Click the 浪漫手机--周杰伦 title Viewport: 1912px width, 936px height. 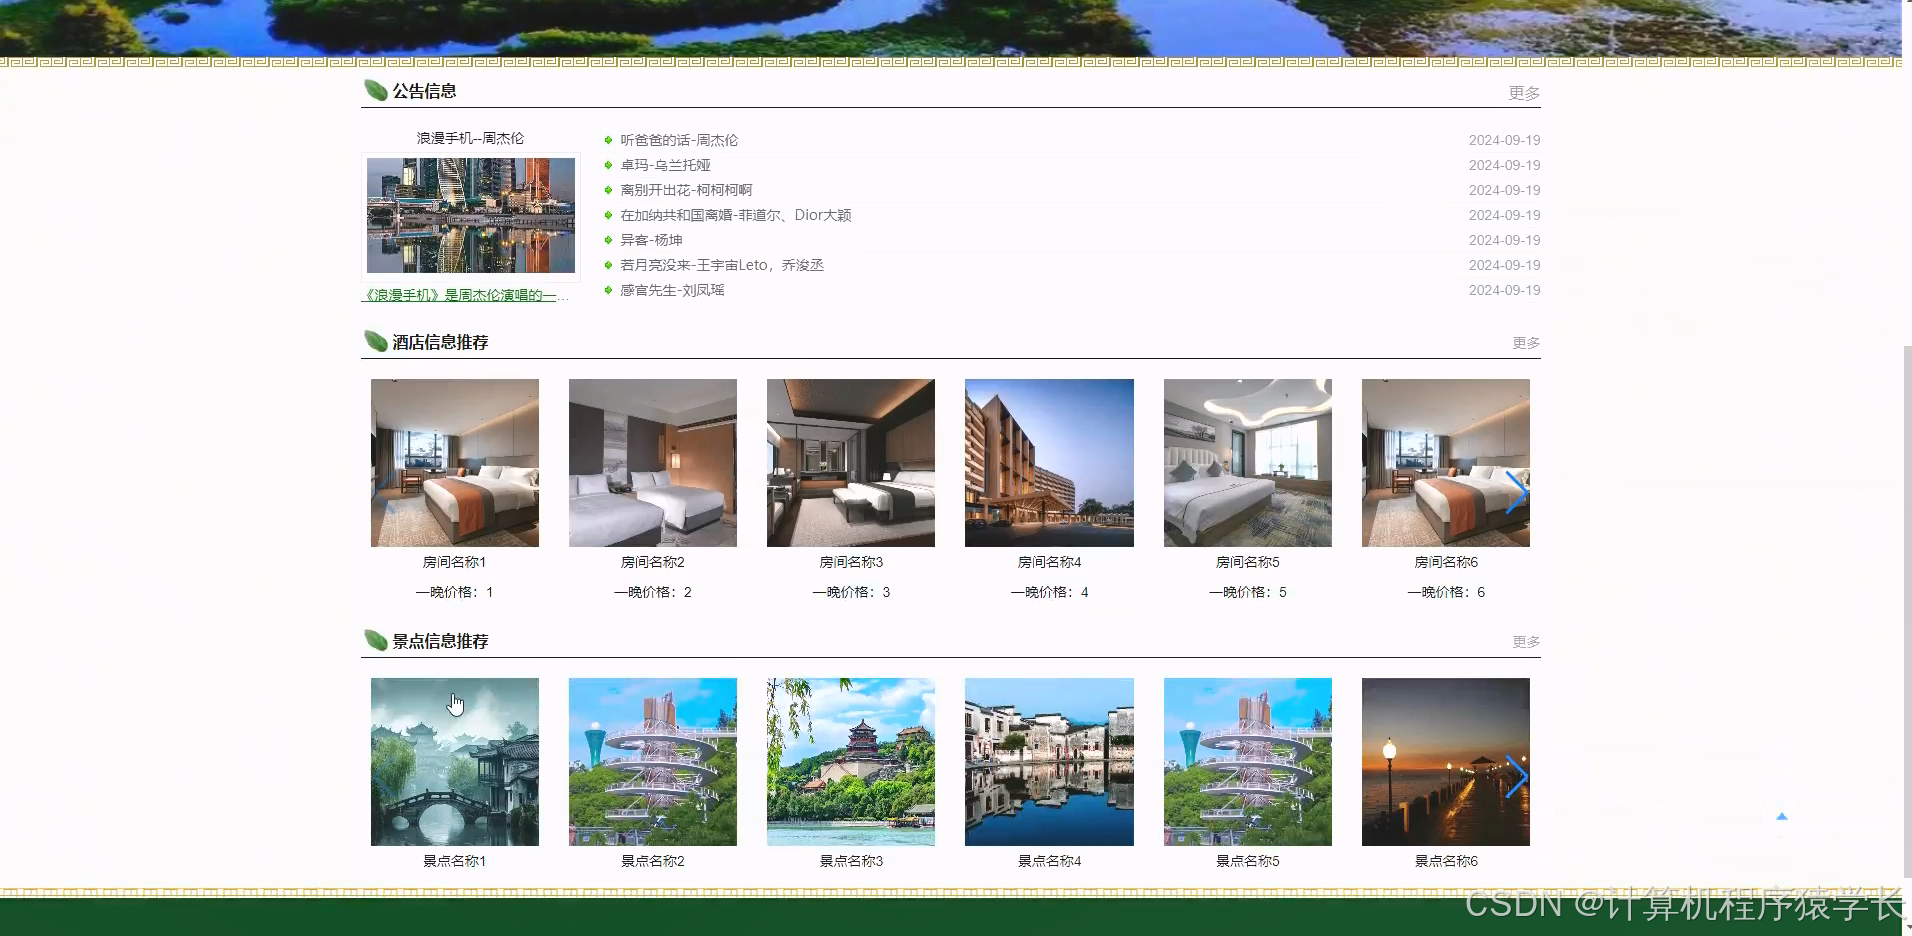pyautogui.click(x=470, y=138)
